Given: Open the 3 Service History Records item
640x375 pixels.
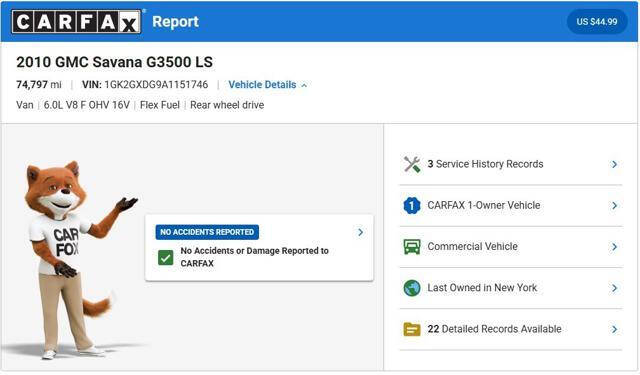Looking at the screenshot, I should coord(511,164).
